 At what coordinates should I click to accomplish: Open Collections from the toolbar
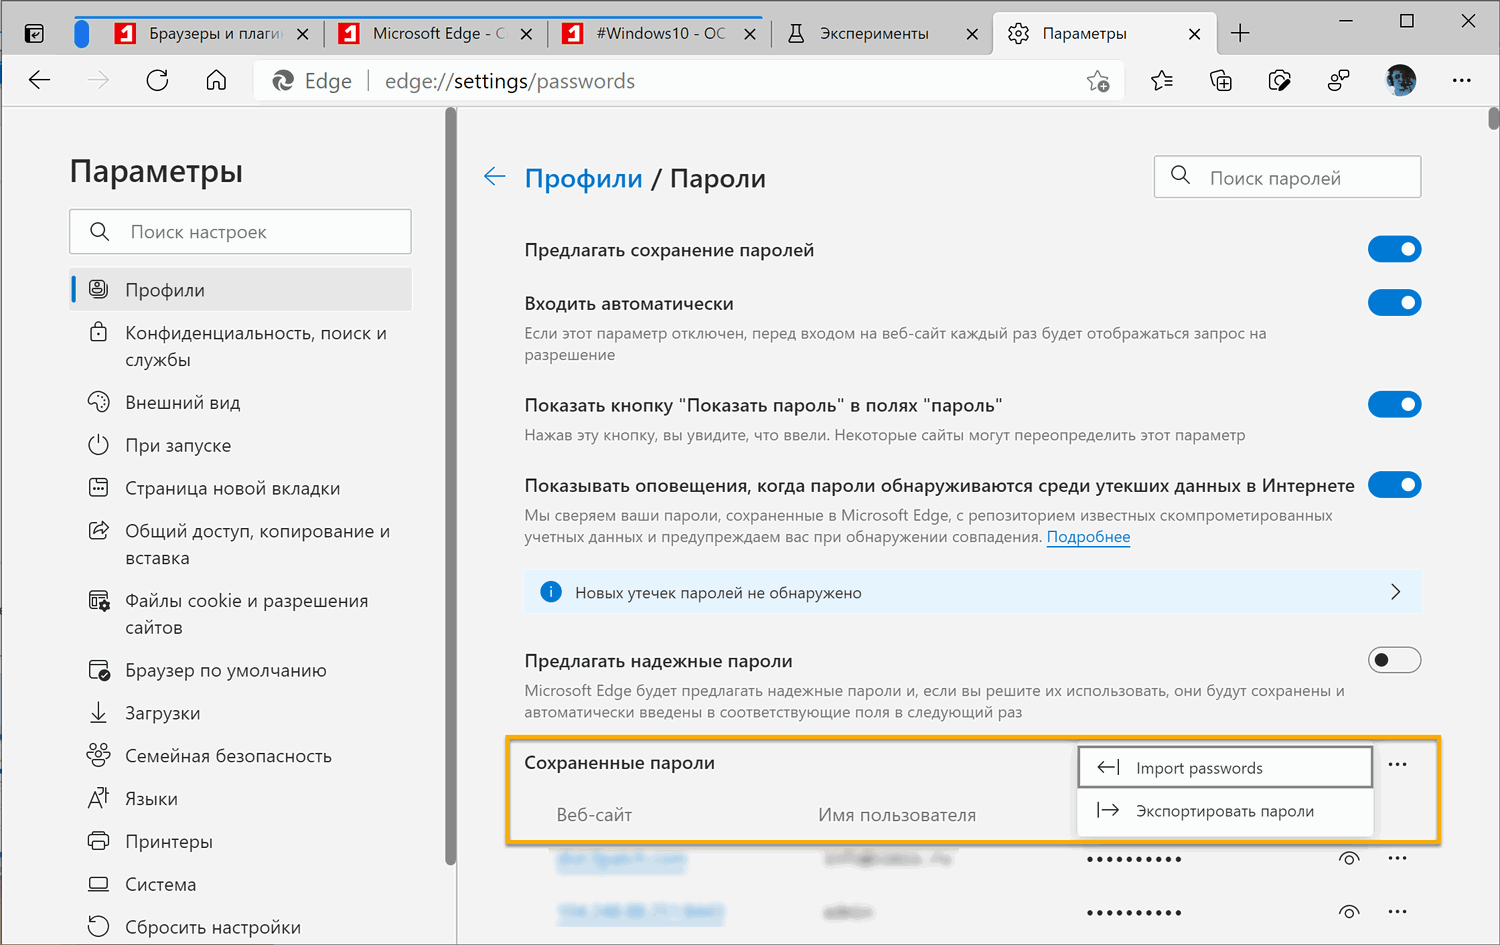(x=1220, y=81)
